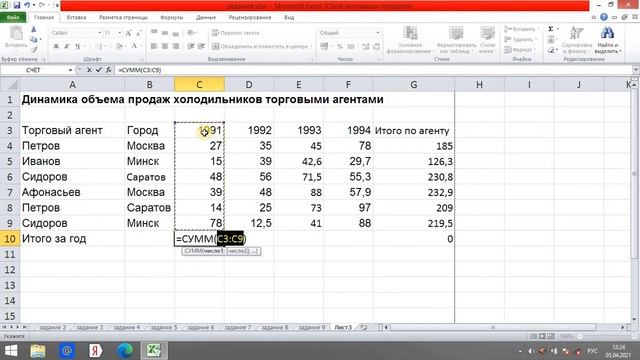Click the Save icon in quick access toolbar

pos(17,6)
